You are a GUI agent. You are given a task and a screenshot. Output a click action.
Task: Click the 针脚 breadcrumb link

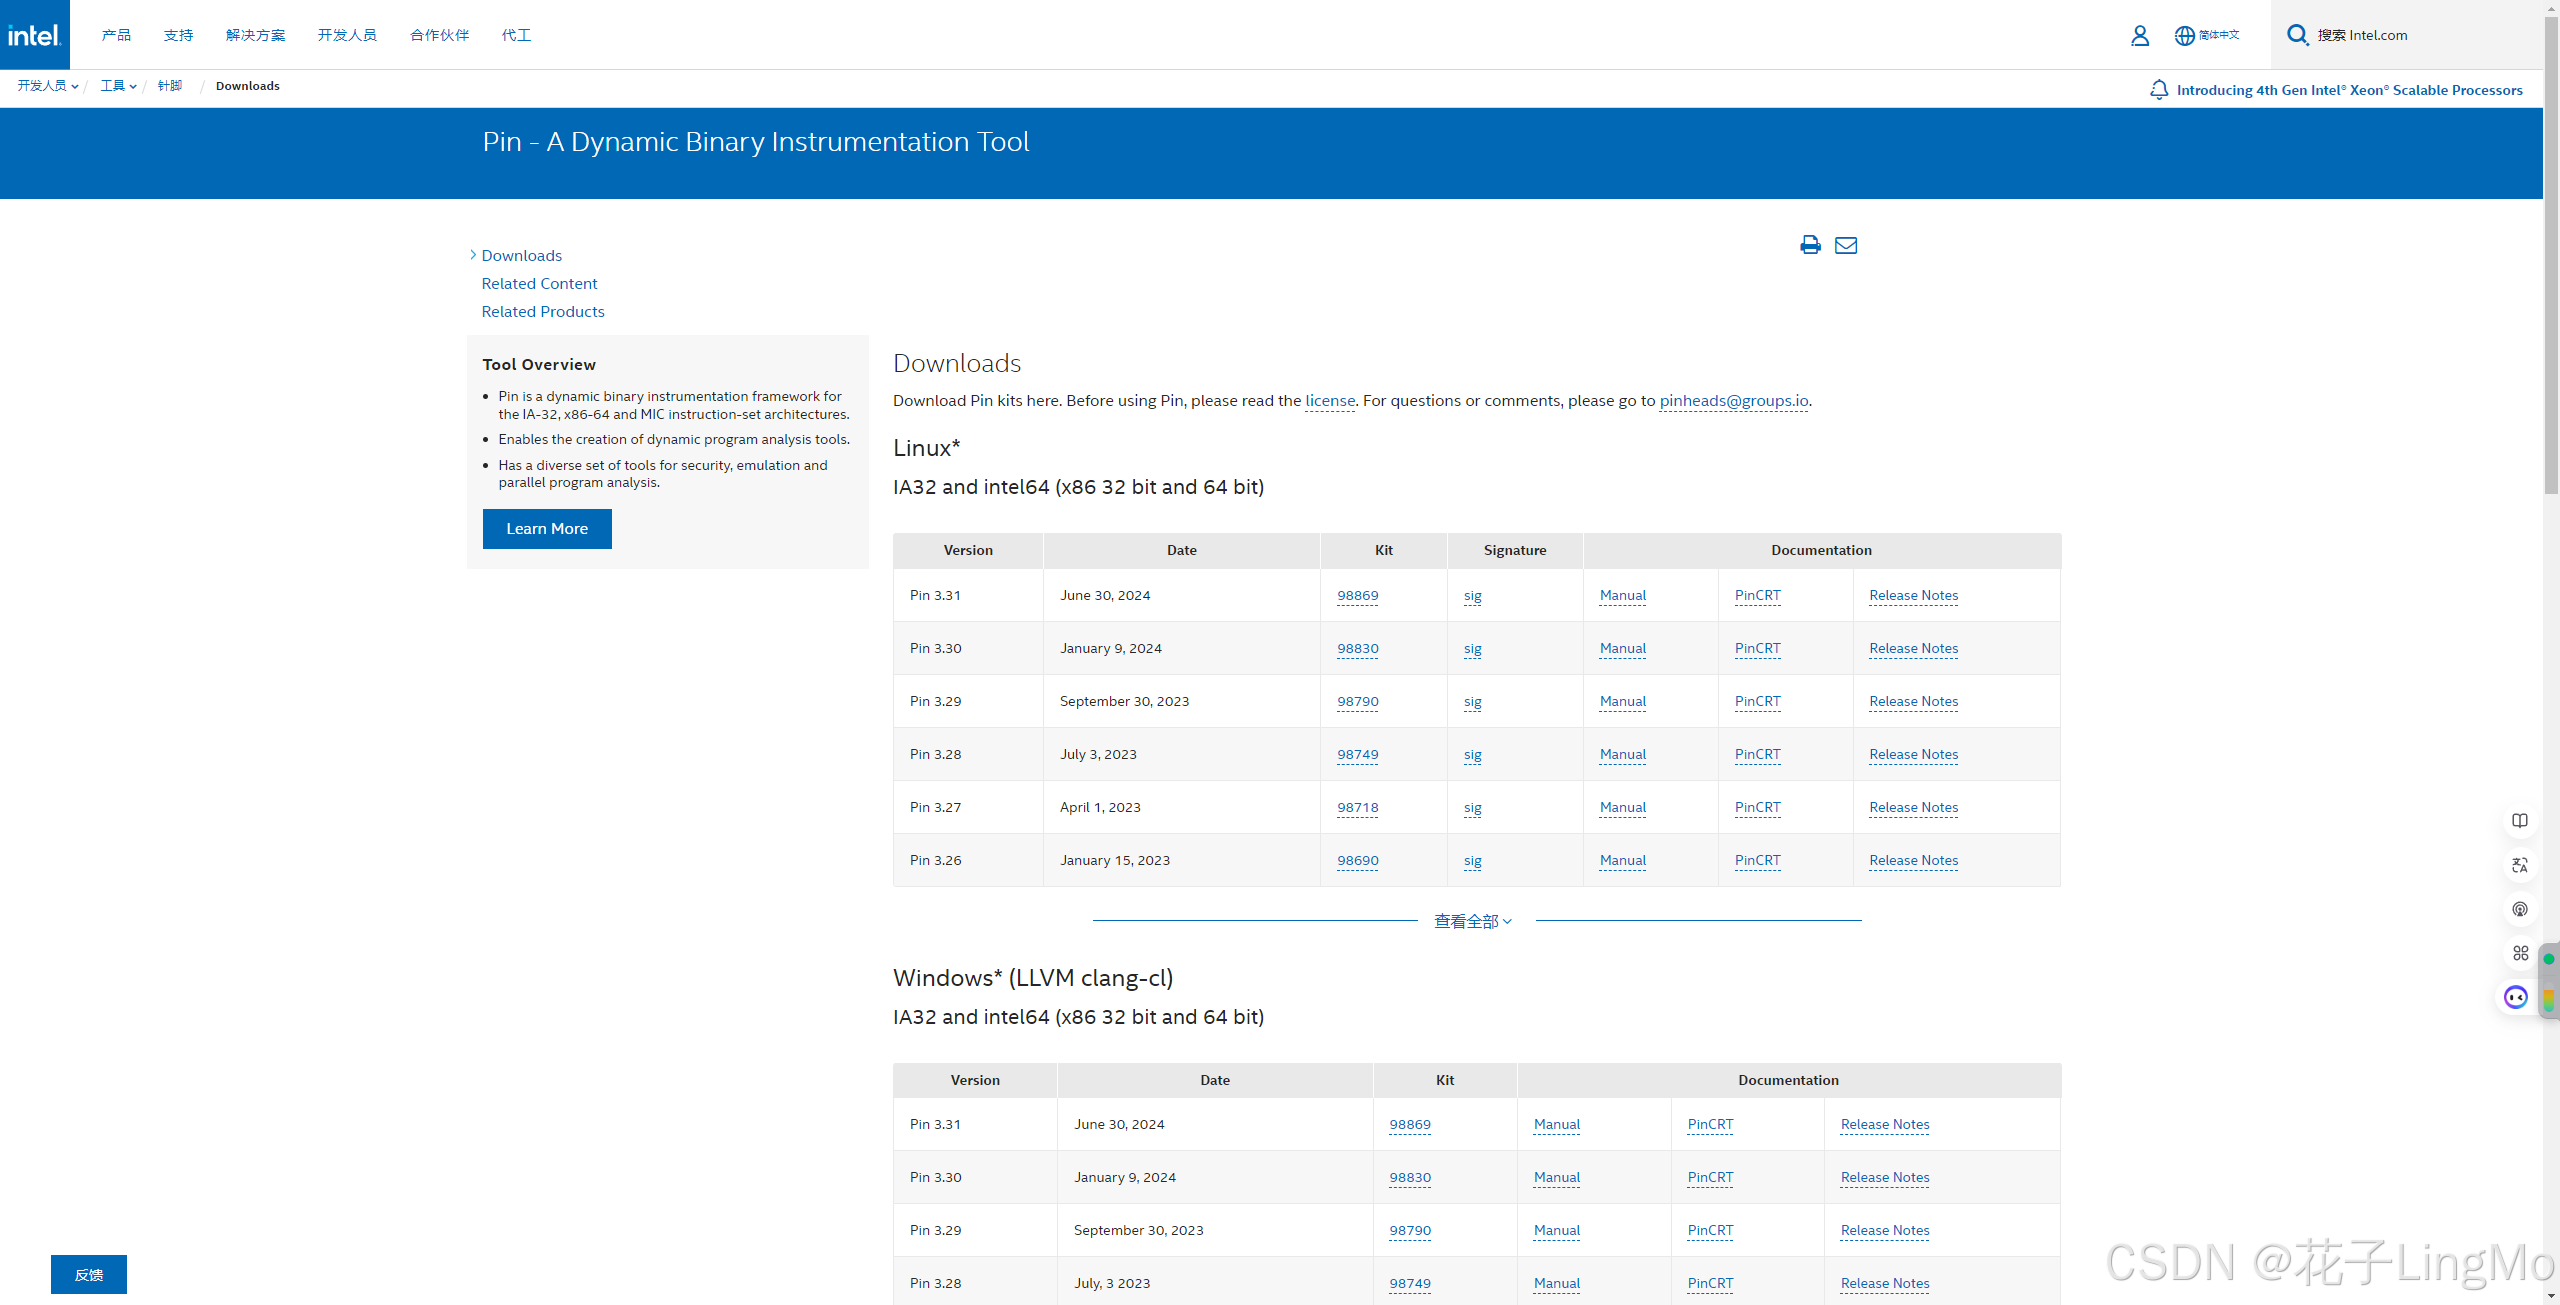tap(170, 86)
